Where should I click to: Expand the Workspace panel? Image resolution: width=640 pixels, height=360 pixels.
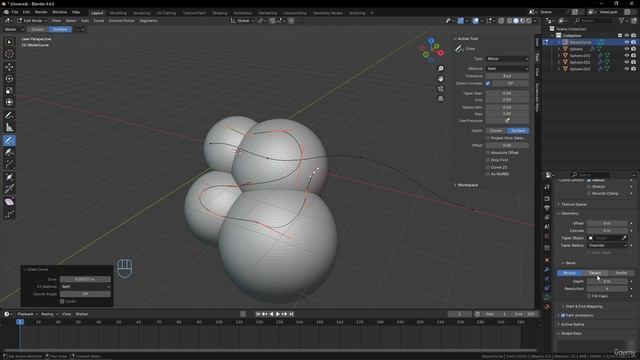pyautogui.click(x=467, y=185)
